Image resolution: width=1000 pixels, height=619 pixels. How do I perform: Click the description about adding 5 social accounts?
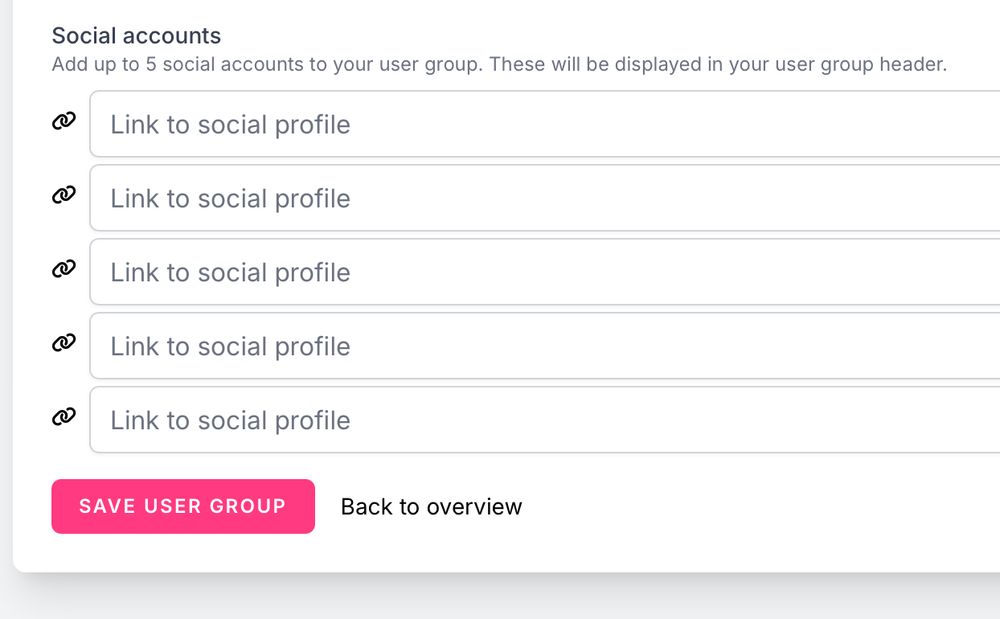499,64
